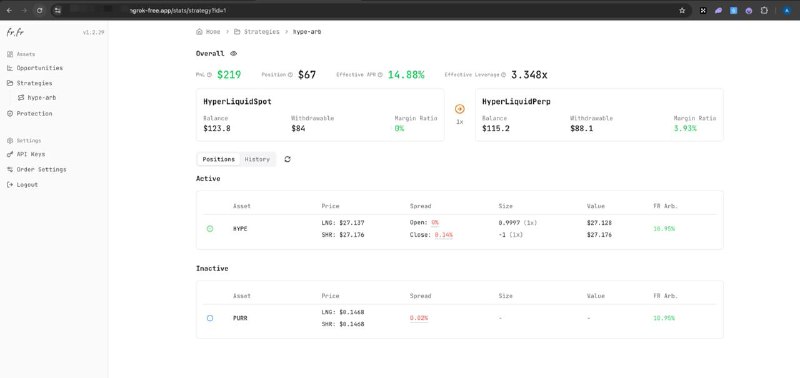
Task: Open Strategies in the sidebar
Action: click(34, 83)
